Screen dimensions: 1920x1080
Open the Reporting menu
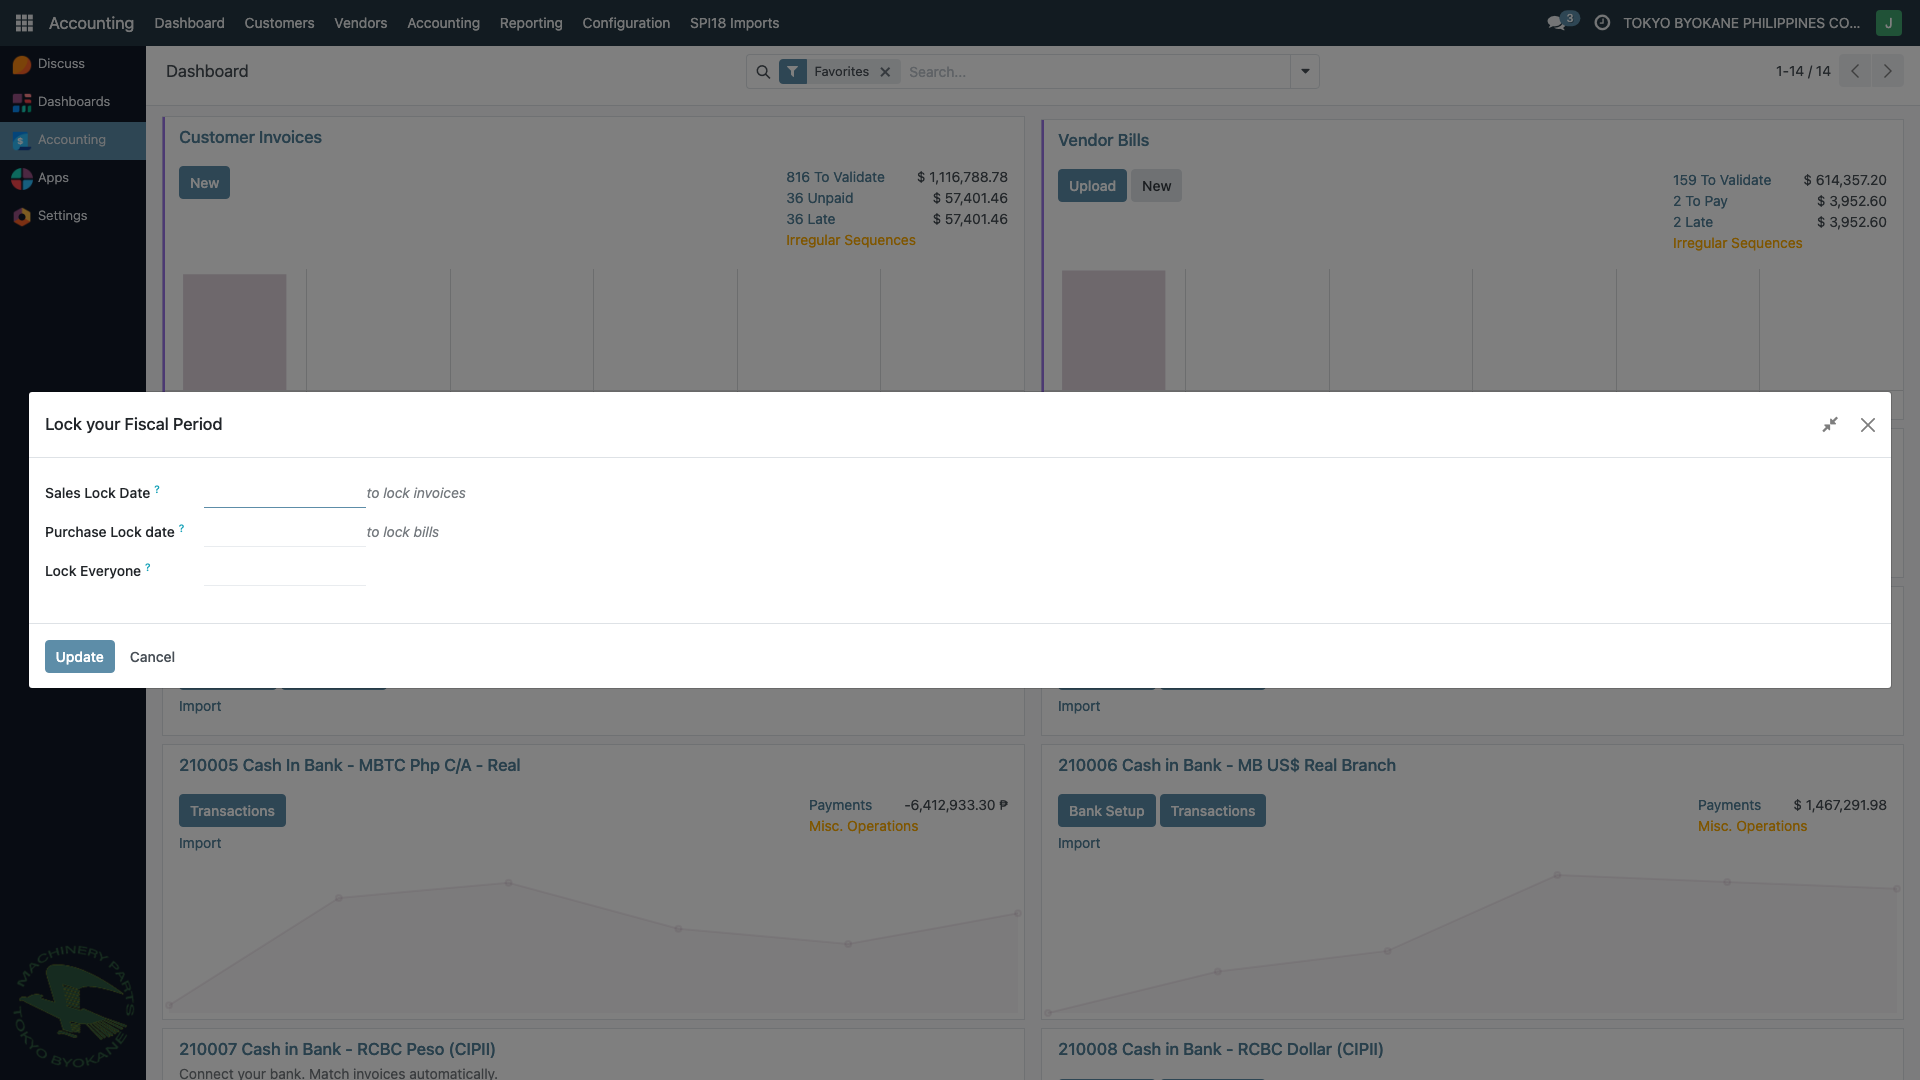pos(531,22)
